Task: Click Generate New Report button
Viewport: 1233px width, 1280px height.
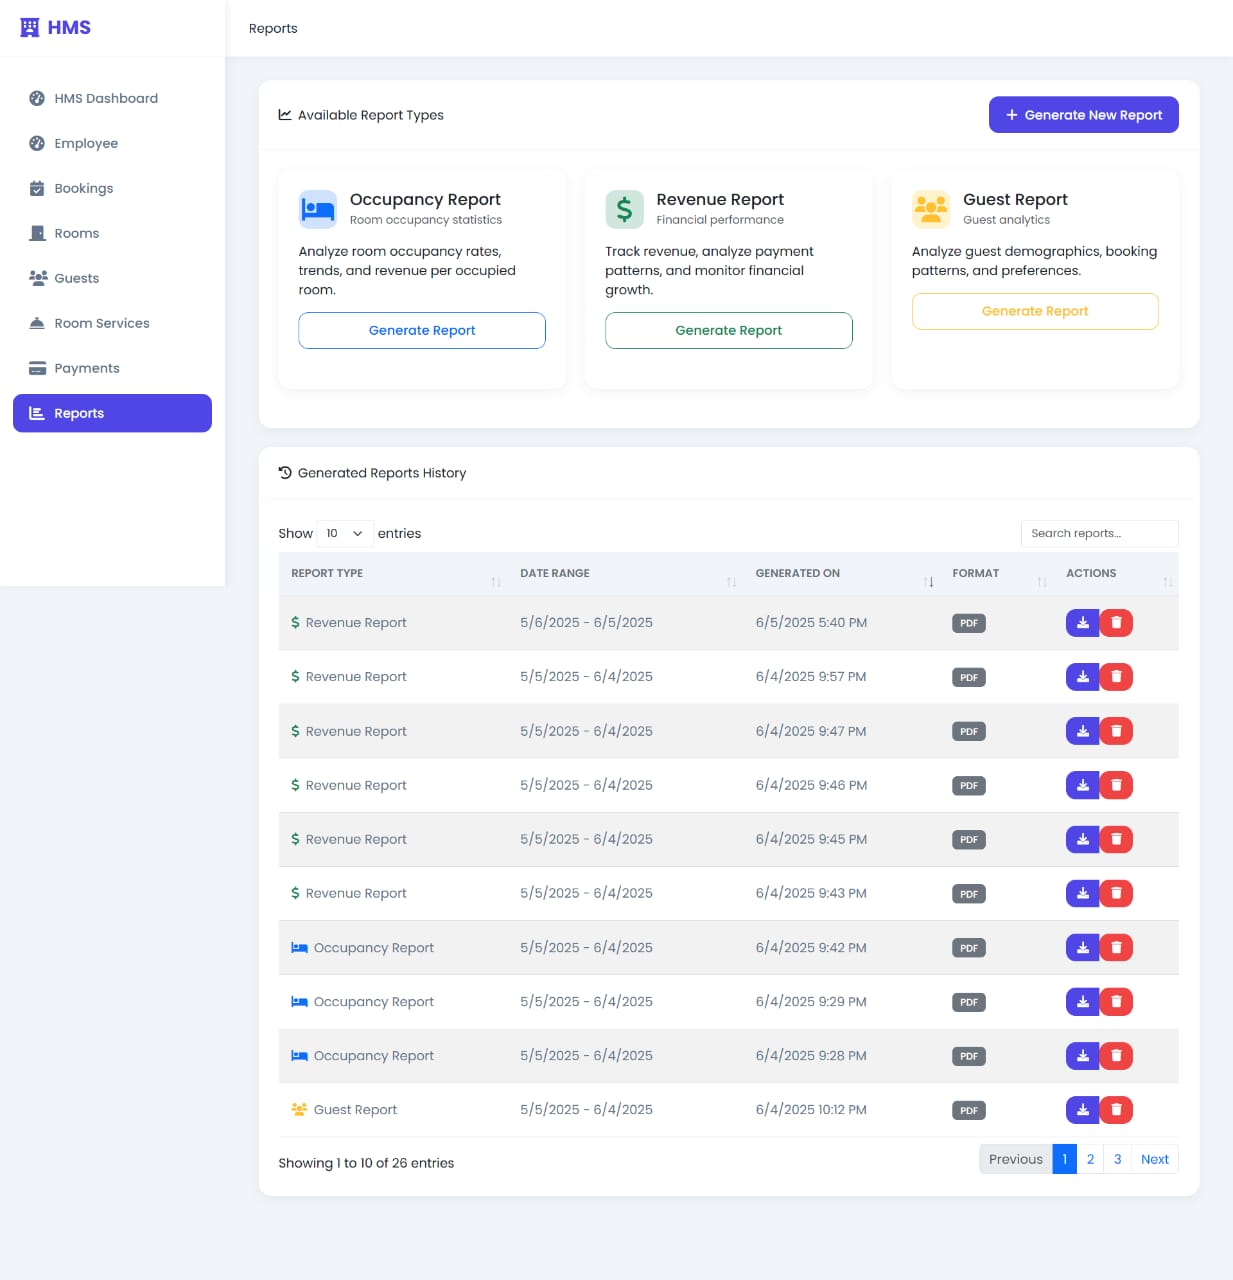Action: pyautogui.click(x=1083, y=115)
